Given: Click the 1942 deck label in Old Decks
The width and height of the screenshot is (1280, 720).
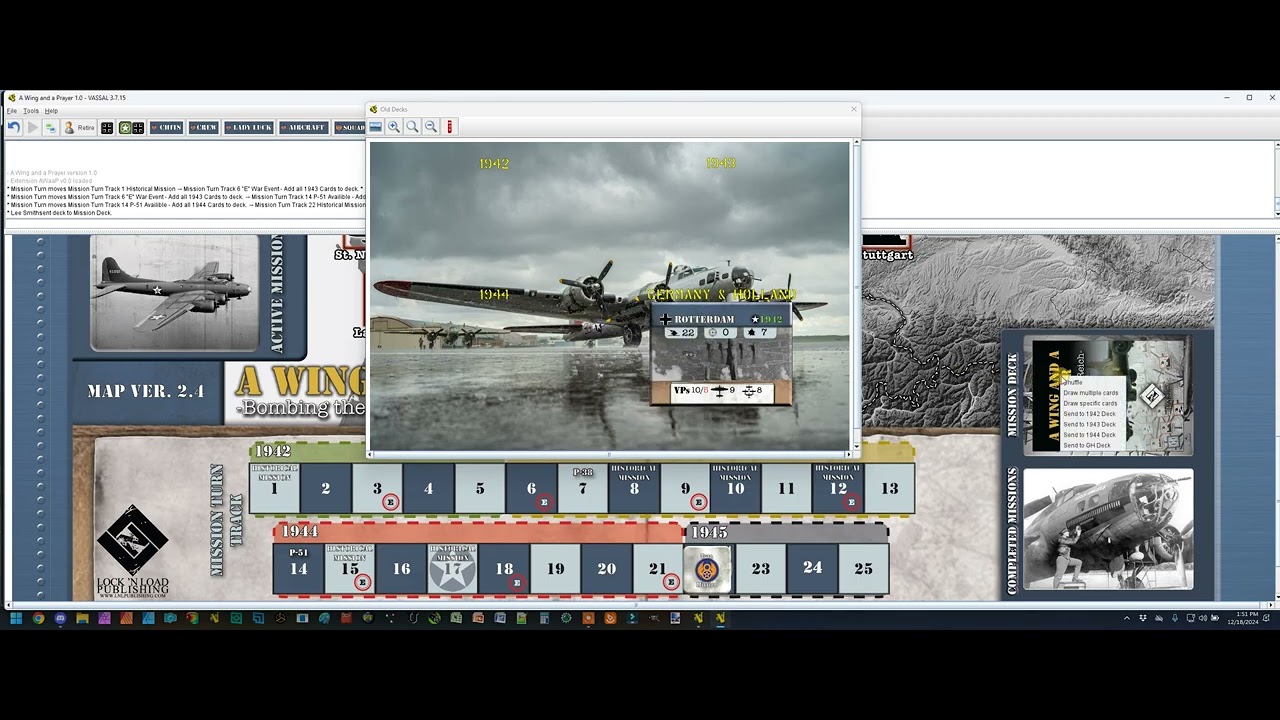Looking at the screenshot, I should coord(494,163).
